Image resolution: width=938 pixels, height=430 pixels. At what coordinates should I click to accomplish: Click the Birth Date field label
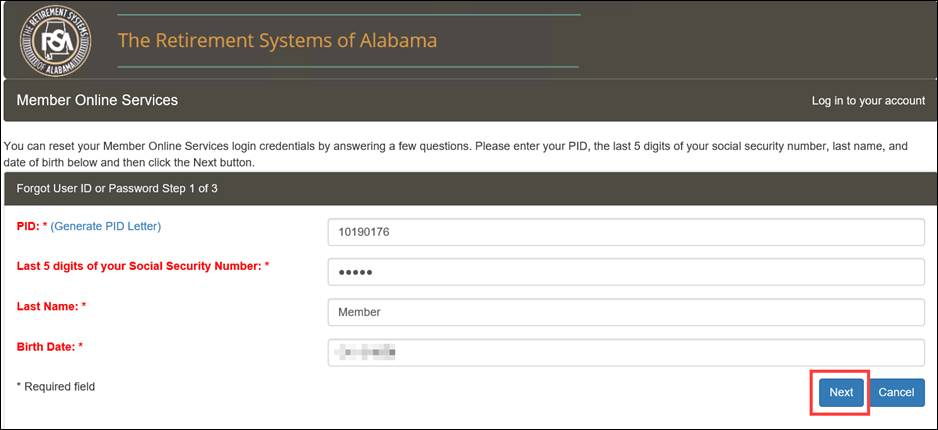(x=45, y=346)
